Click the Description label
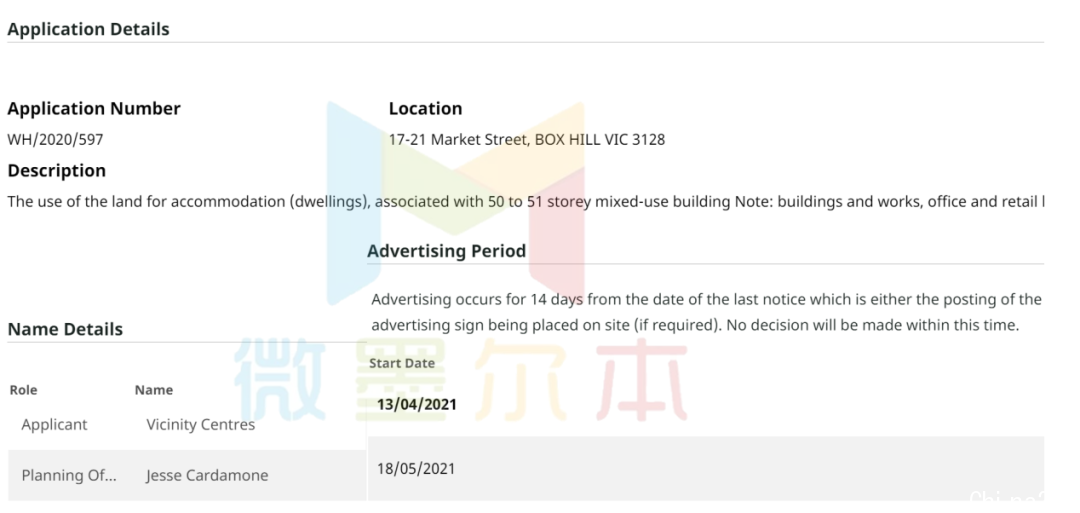This screenshot has height=513, width=1080. pyautogui.click(x=56, y=171)
